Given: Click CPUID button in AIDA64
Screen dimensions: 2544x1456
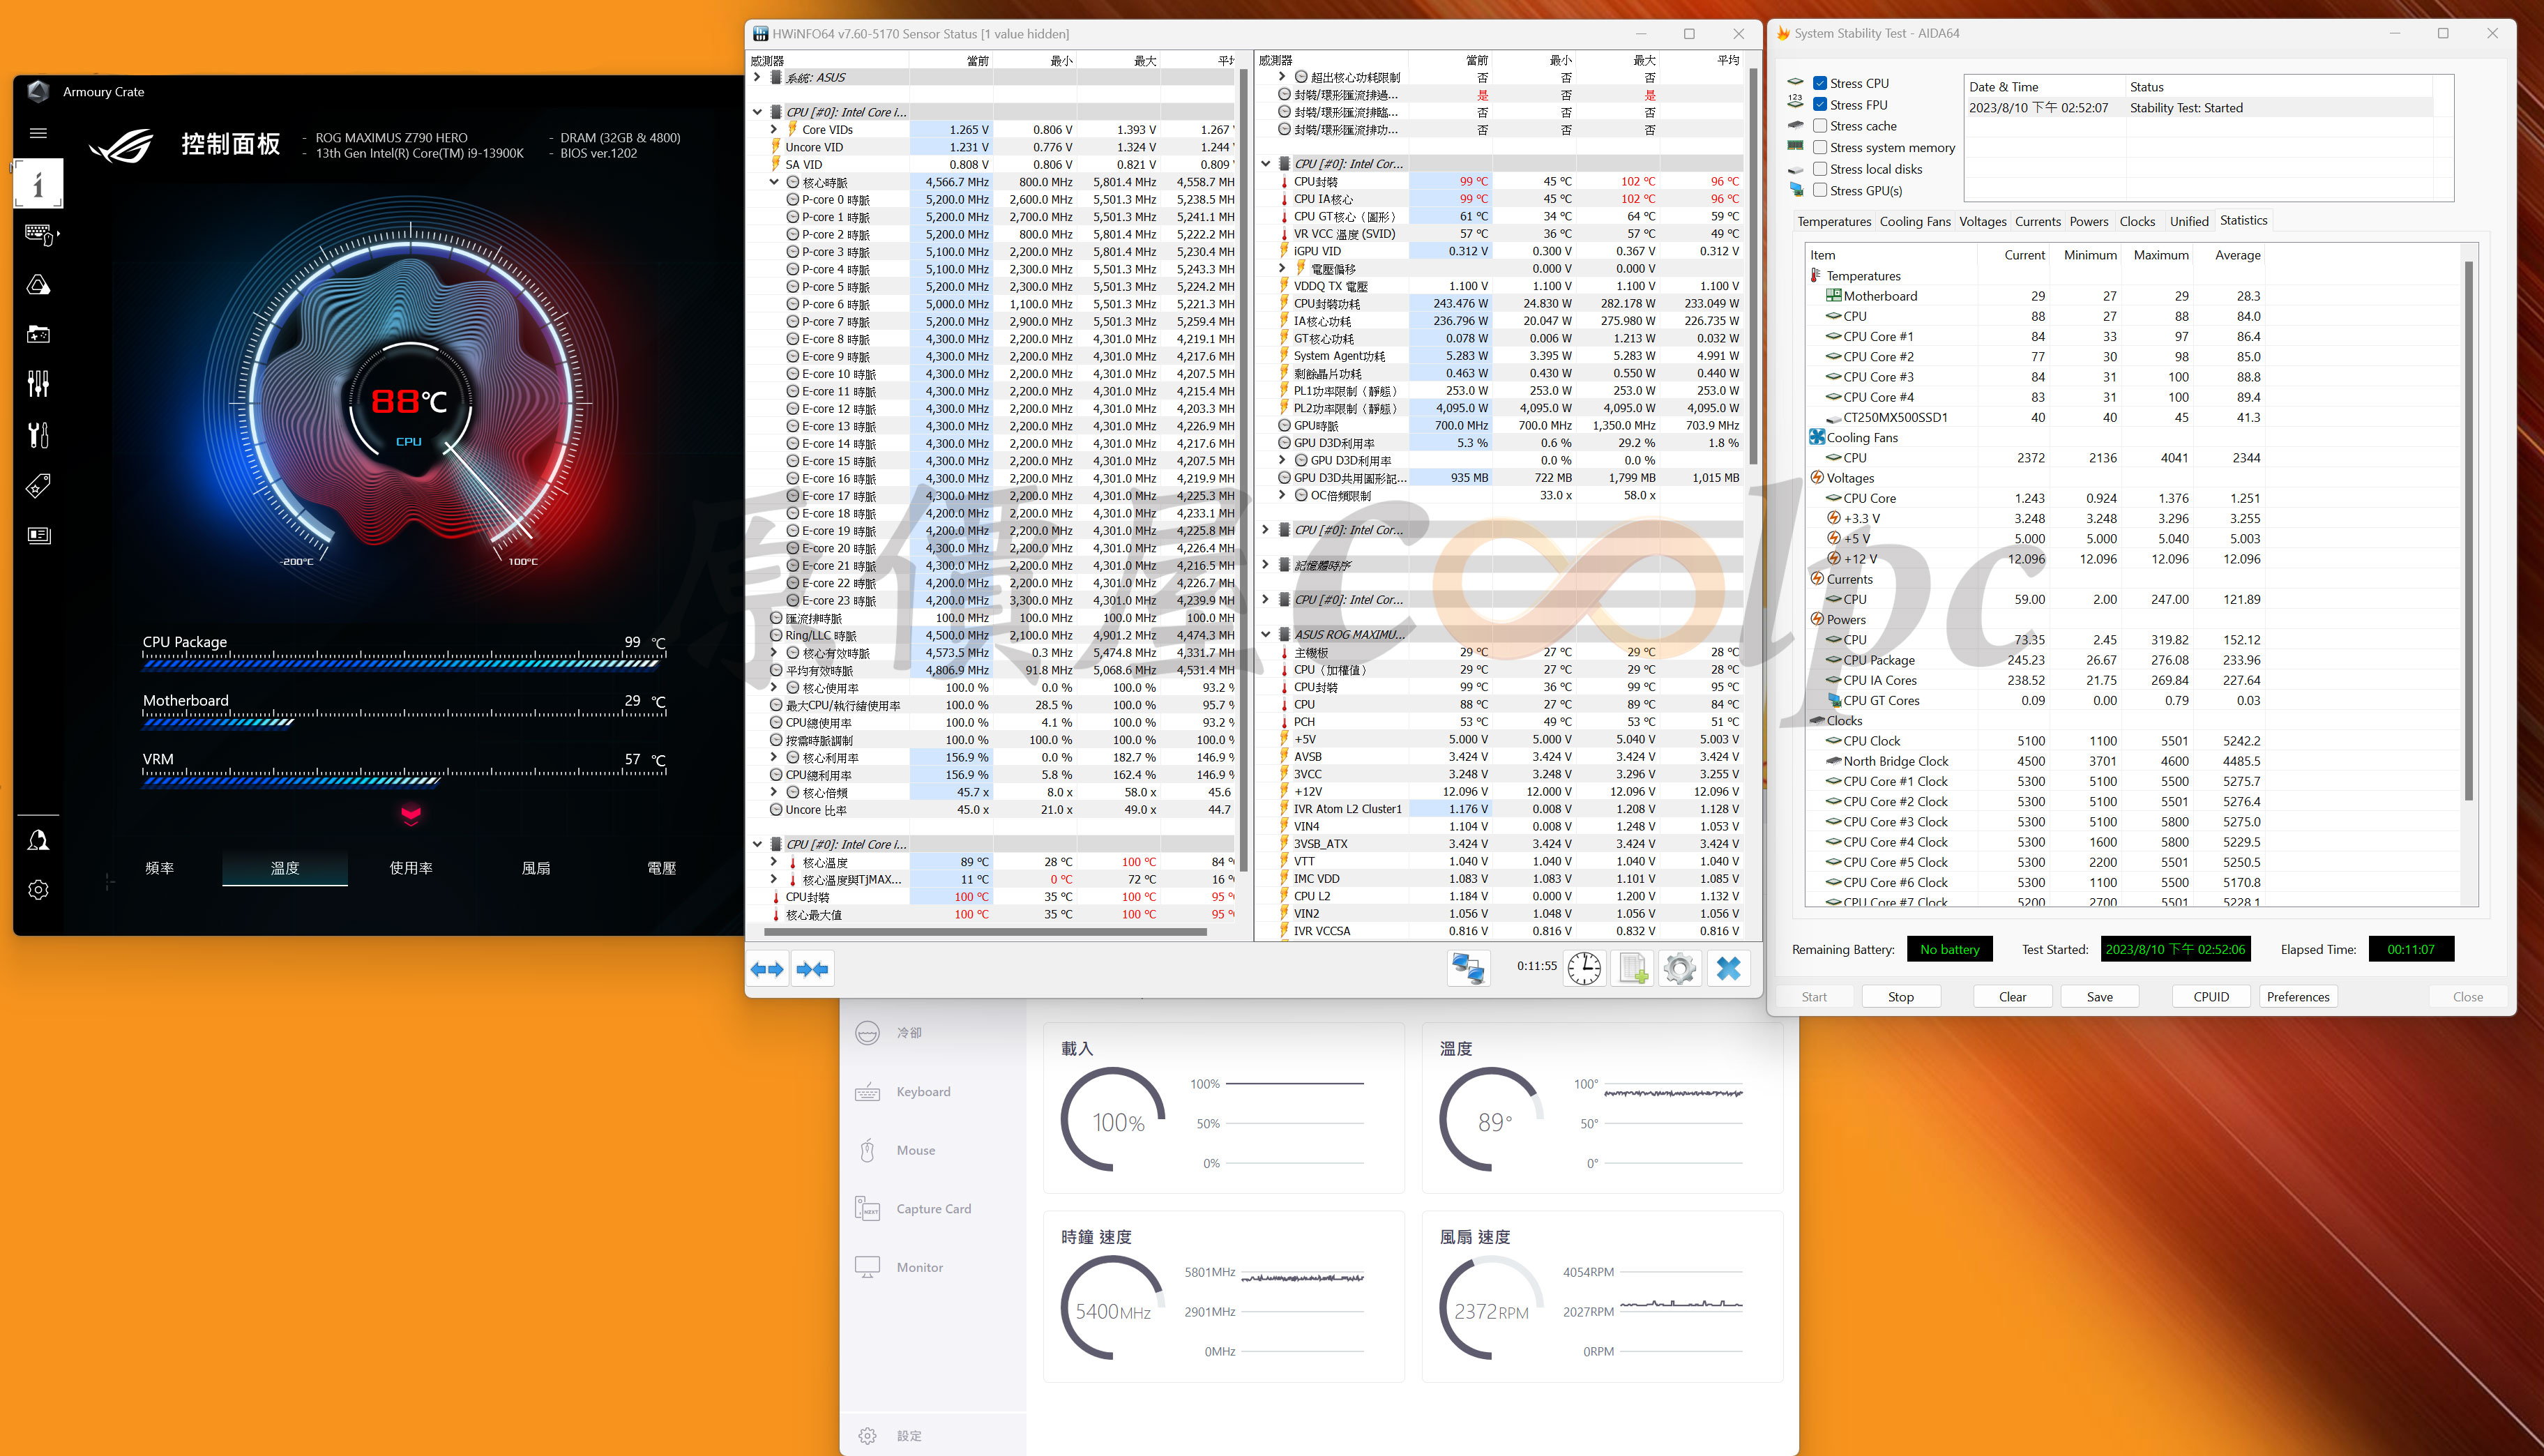Looking at the screenshot, I should (2211, 997).
